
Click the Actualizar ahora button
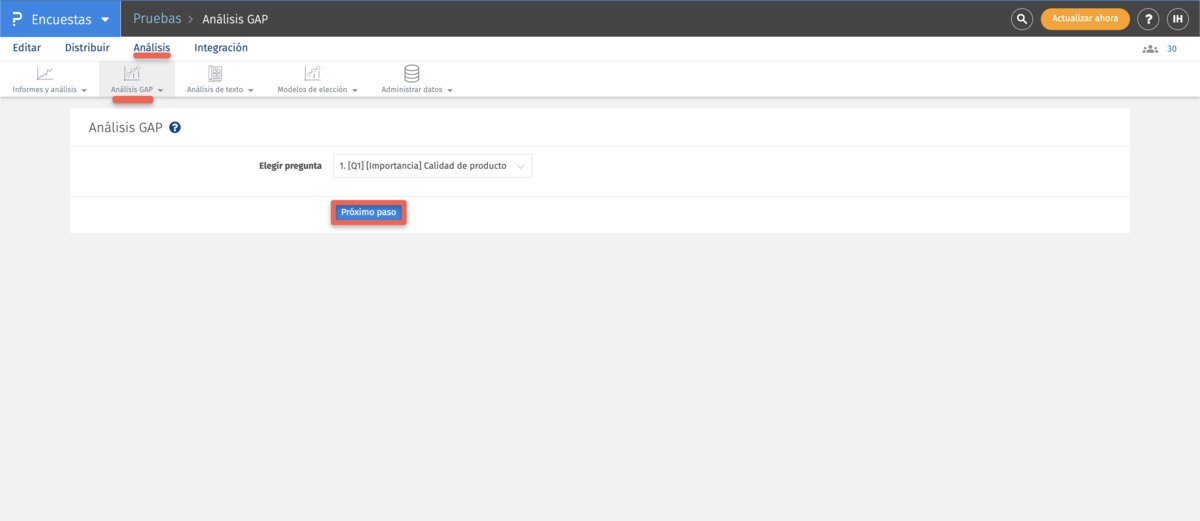coord(1085,19)
